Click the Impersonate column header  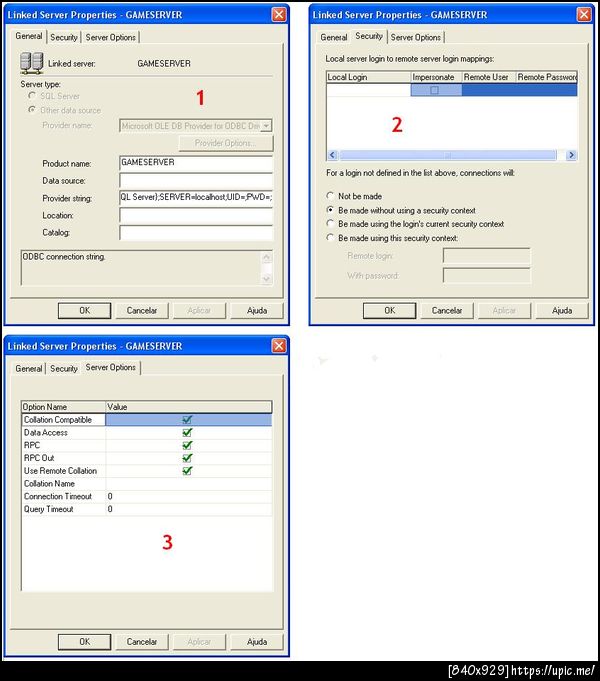coord(436,77)
